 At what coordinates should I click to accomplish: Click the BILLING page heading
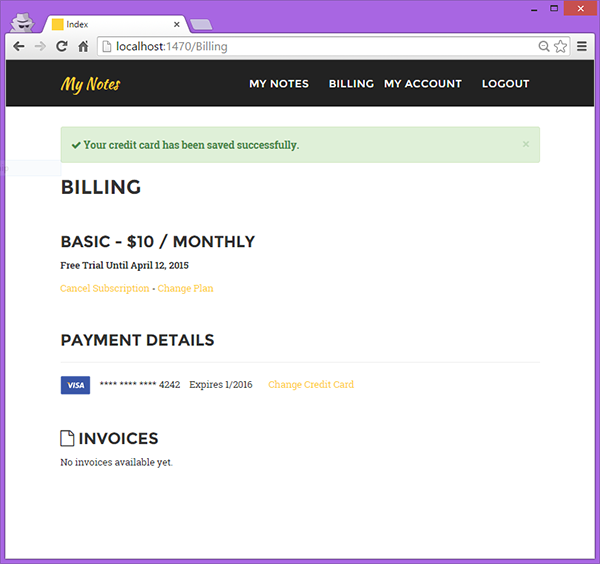point(101,187)
